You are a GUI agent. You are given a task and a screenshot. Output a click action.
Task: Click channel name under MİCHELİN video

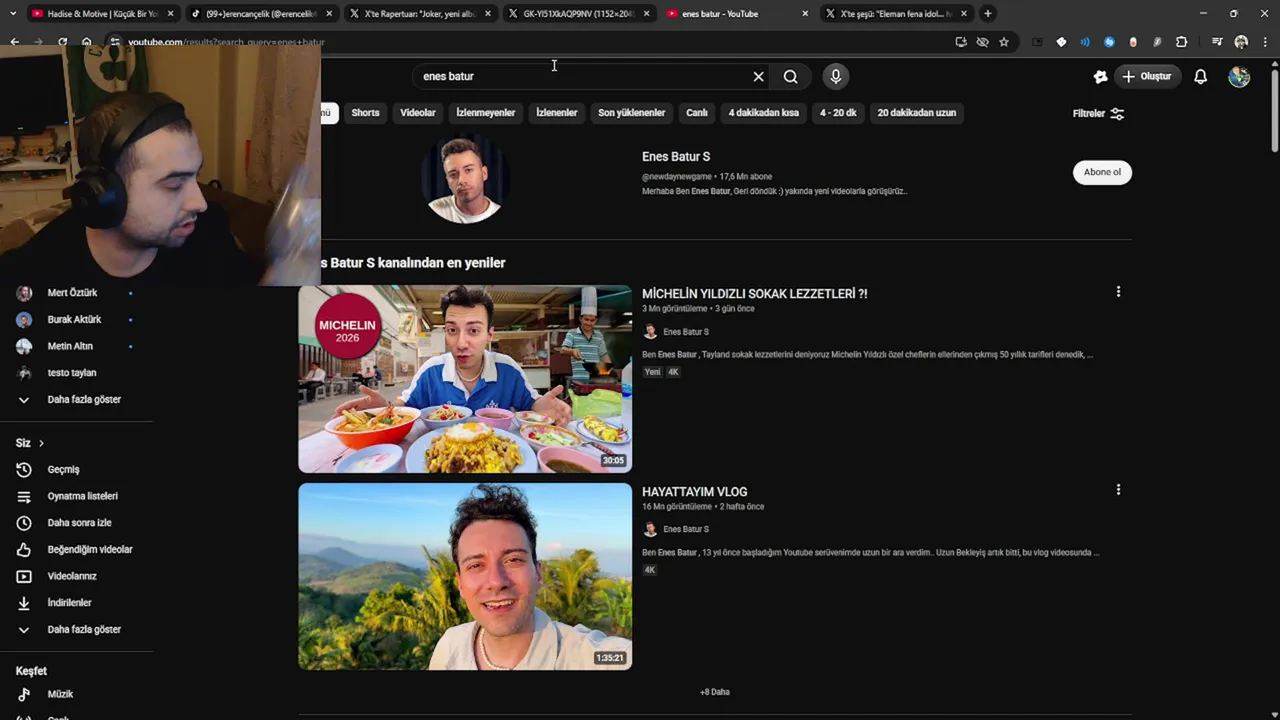tap(686, 332)
